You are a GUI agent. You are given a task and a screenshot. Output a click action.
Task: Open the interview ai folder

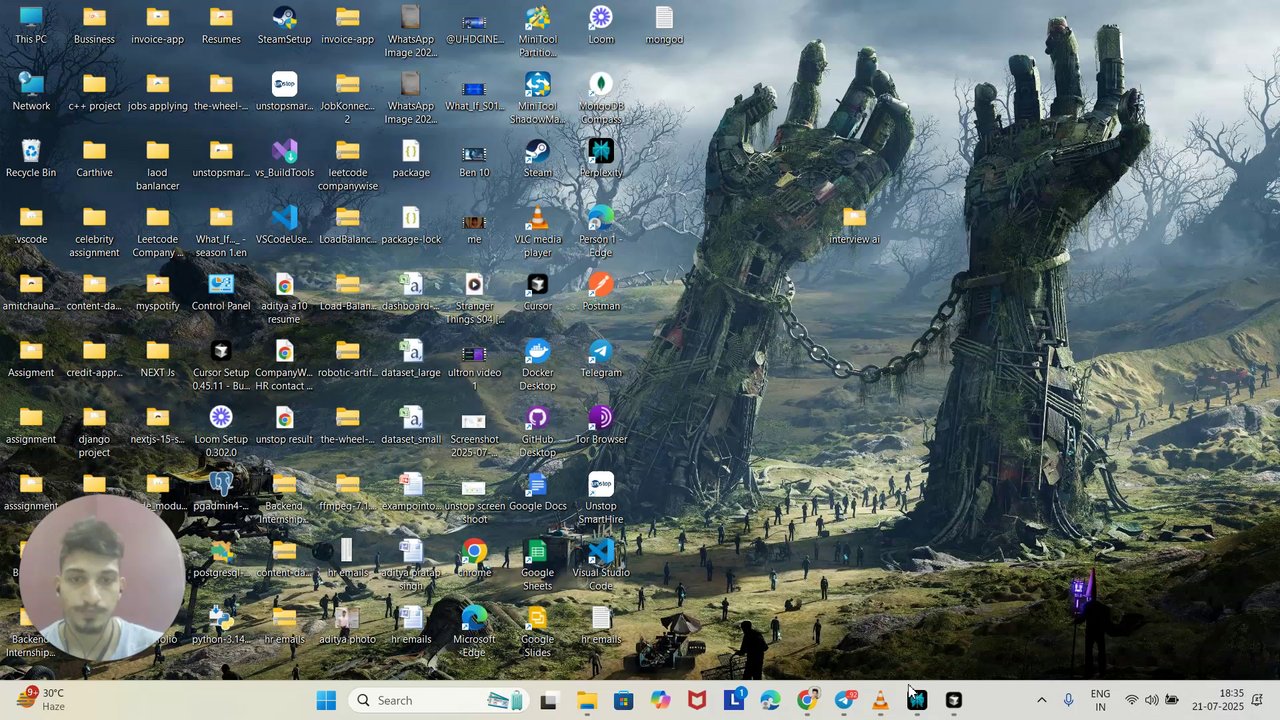[x=854, y=225]
